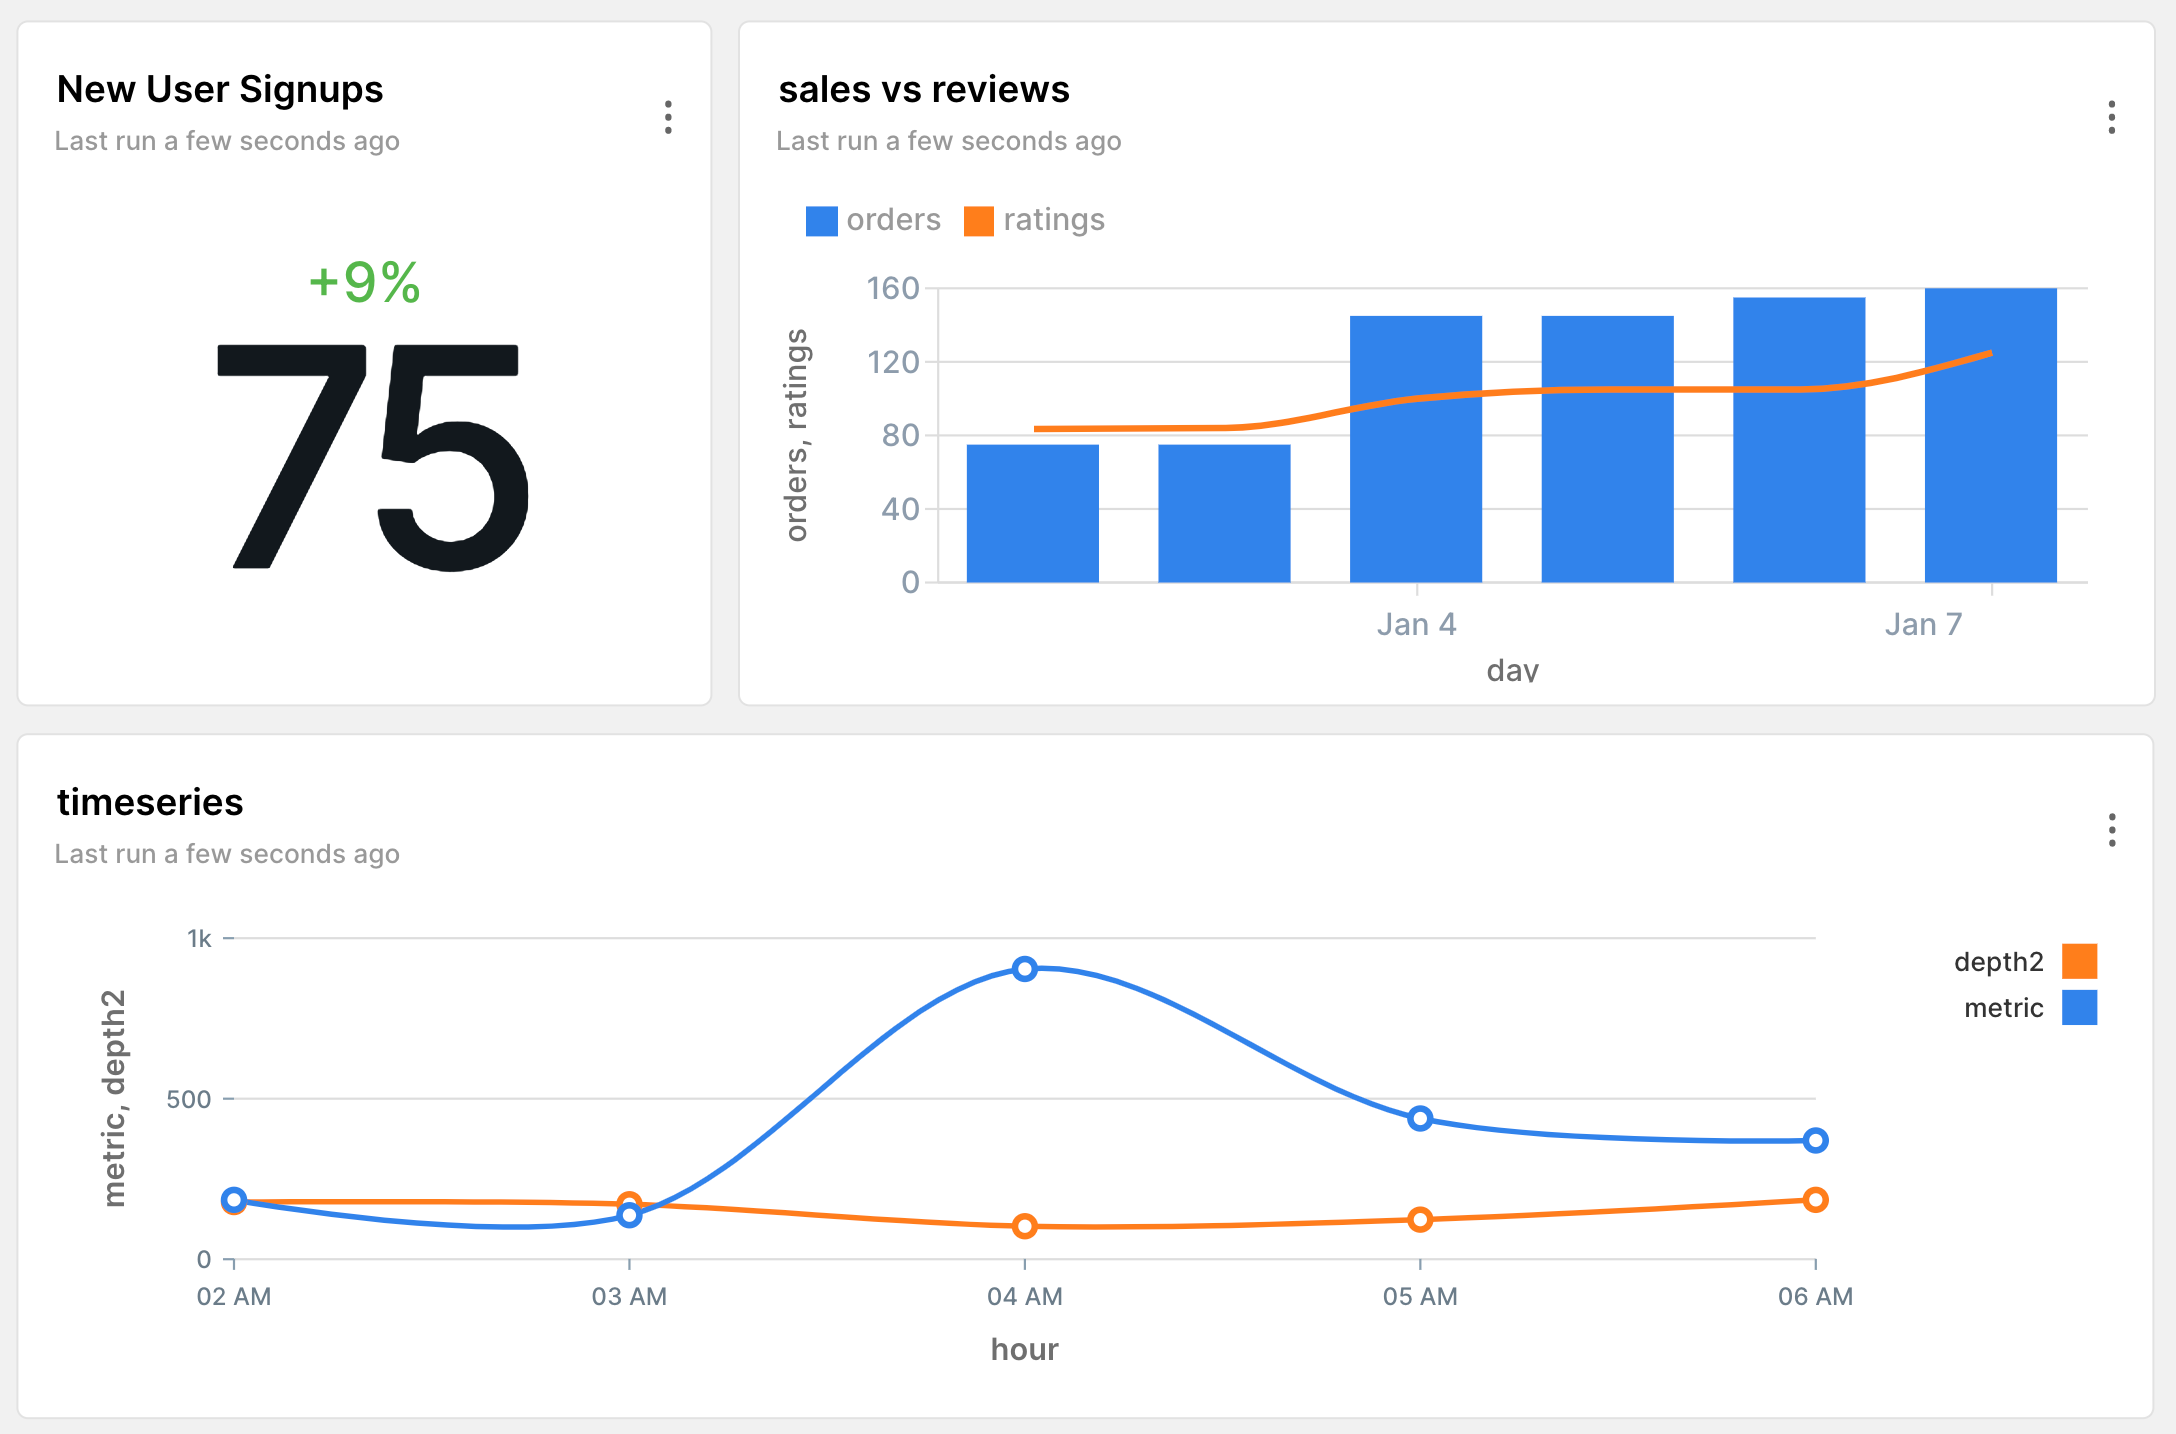
Task: Click the big 75 counter value
Action: [372, 458]
